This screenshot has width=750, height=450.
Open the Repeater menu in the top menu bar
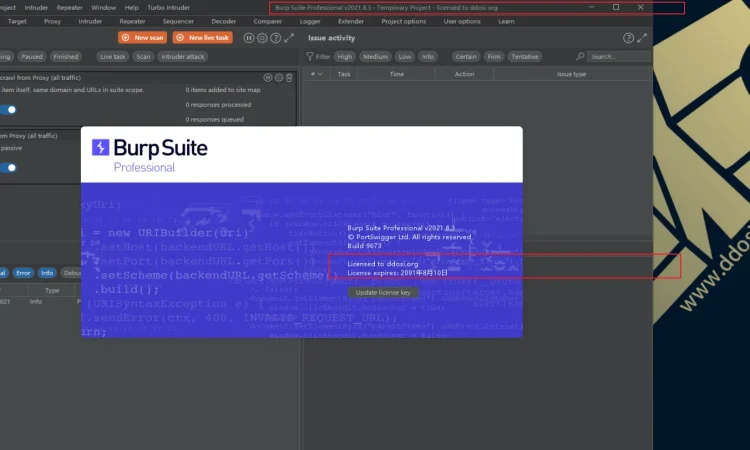69,8
